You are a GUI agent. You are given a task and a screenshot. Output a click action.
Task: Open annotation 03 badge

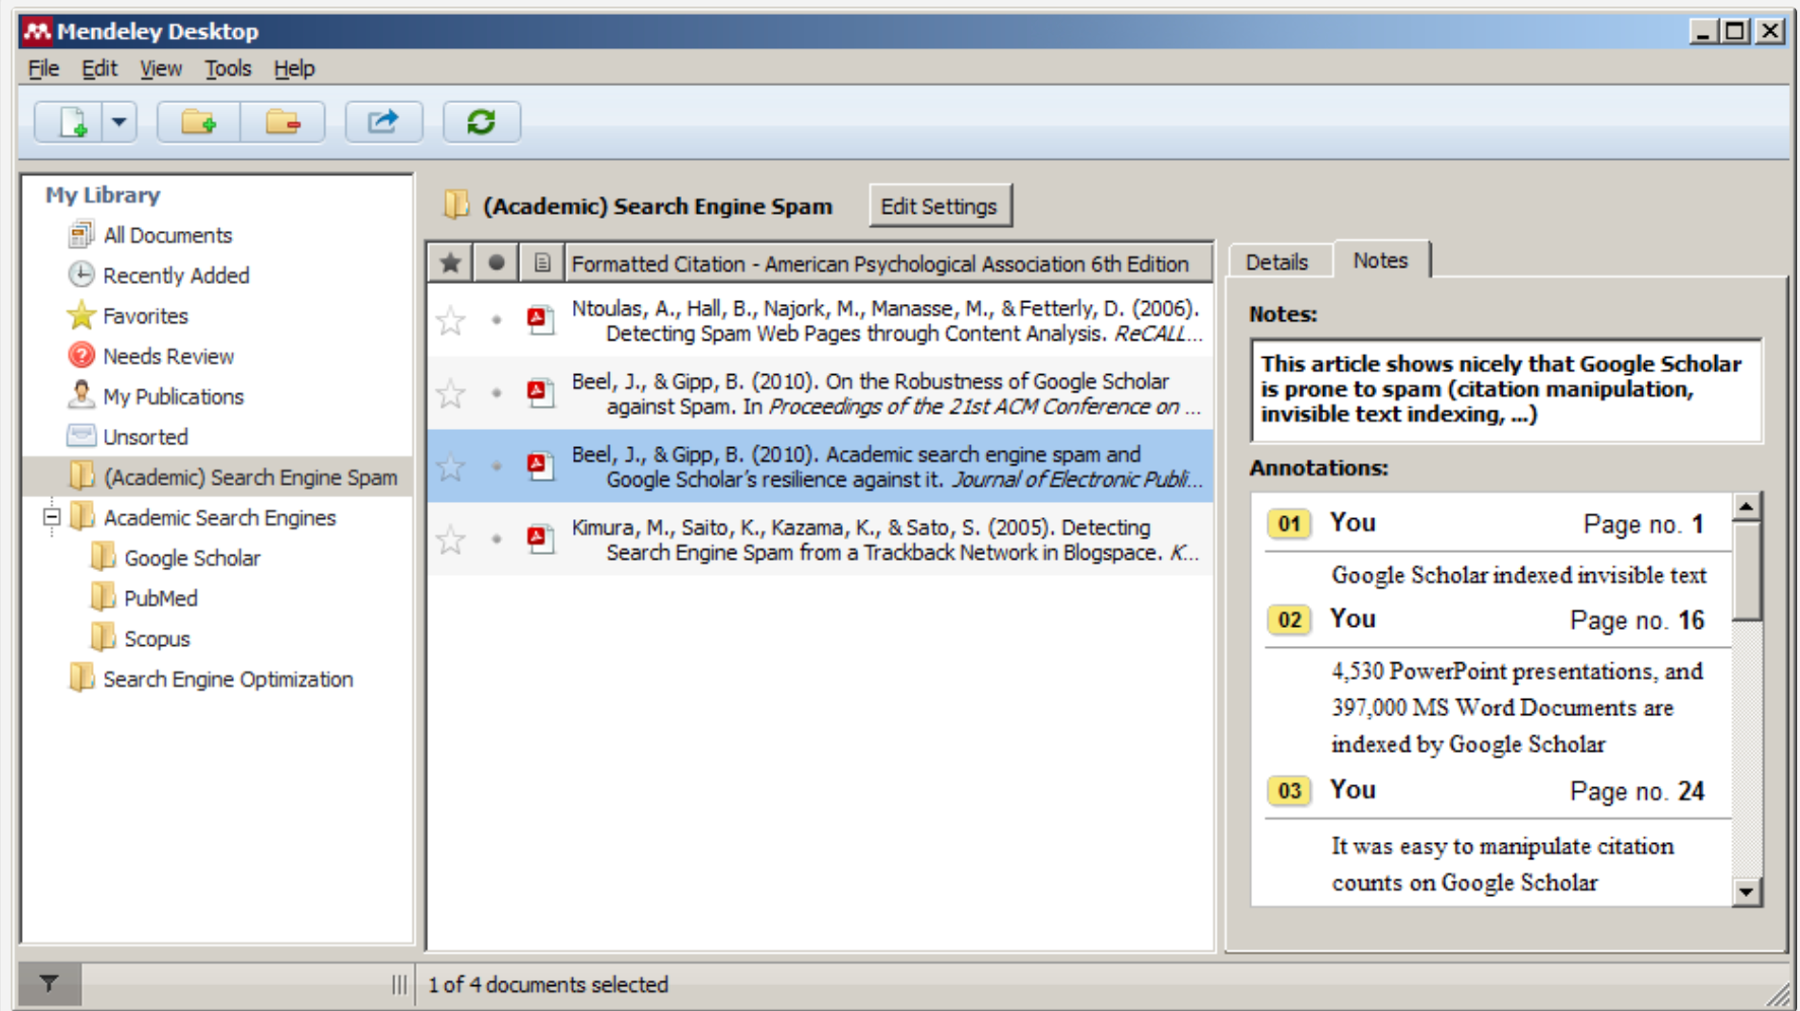[1289, 791]
